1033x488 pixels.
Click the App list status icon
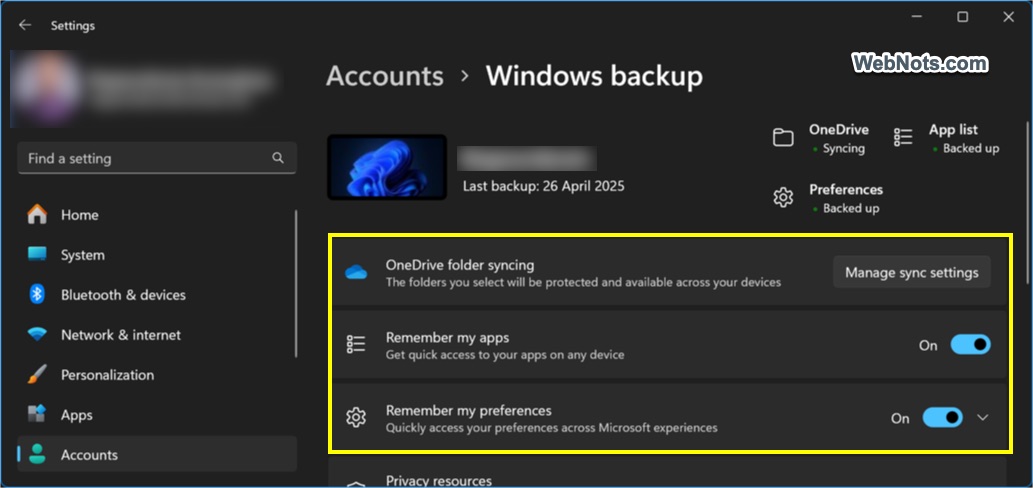pos(903,138)
